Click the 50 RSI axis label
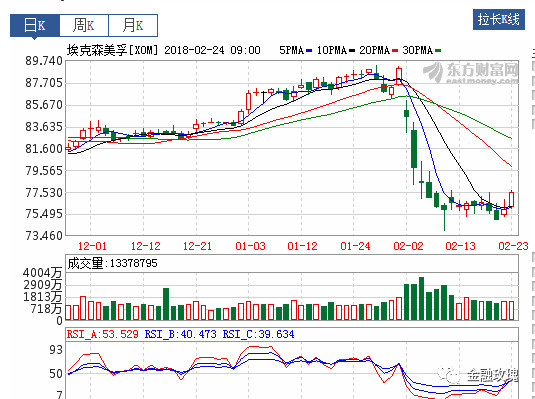Screen dimensions: 535x399 pyautogui.click(x=56, y=374)
